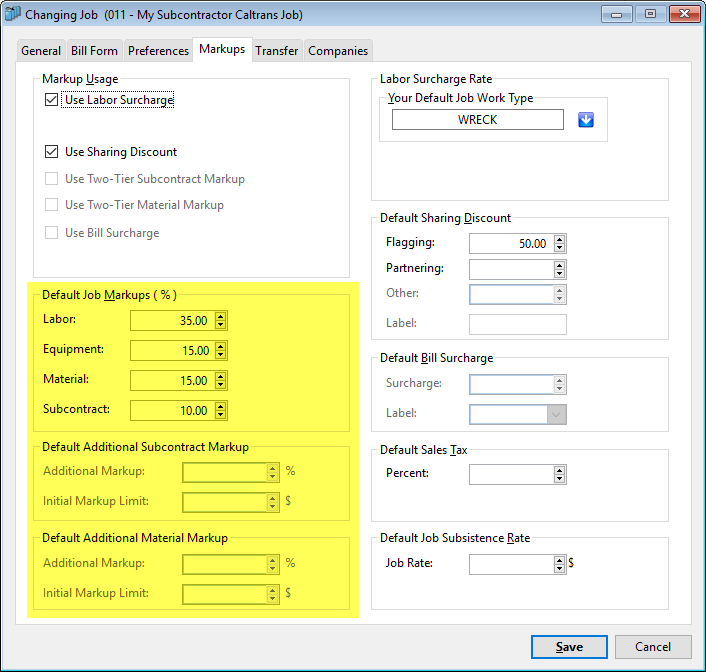Decrease the Sales Tax Percent value

(559, 479)
